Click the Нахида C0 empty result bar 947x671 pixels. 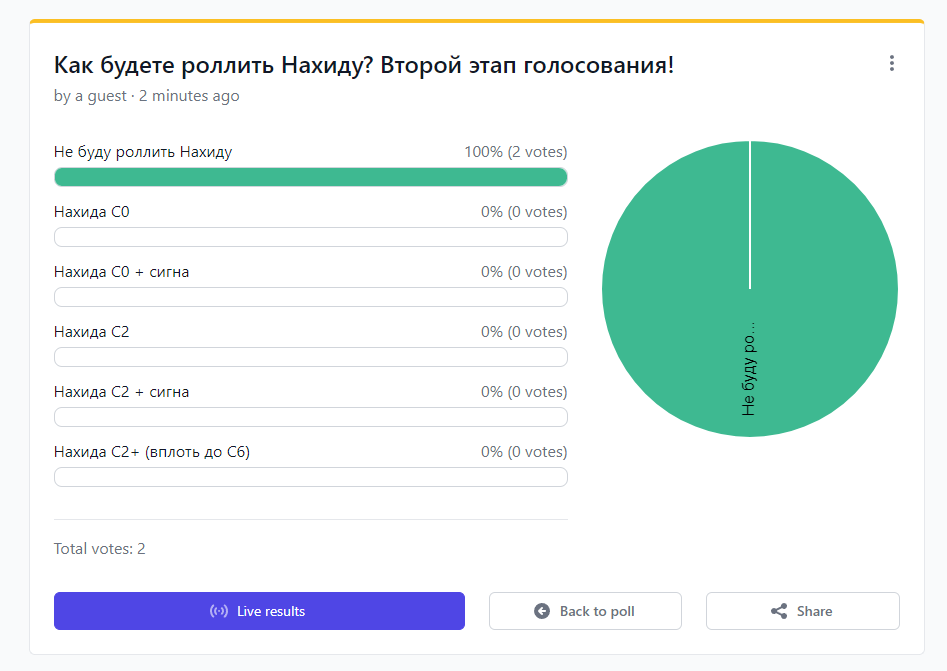[x=310, y=237]
